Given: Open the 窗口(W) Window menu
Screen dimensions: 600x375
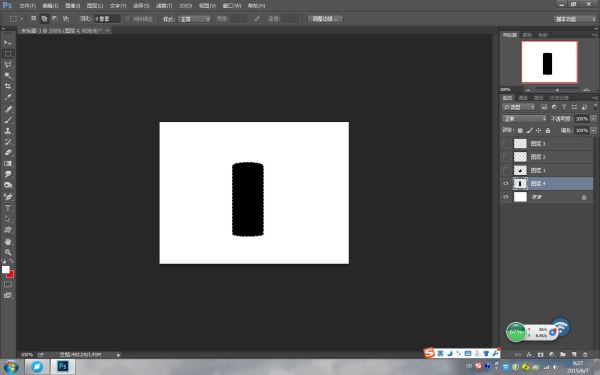Looking at the screenshot, I should pos(232,5).
